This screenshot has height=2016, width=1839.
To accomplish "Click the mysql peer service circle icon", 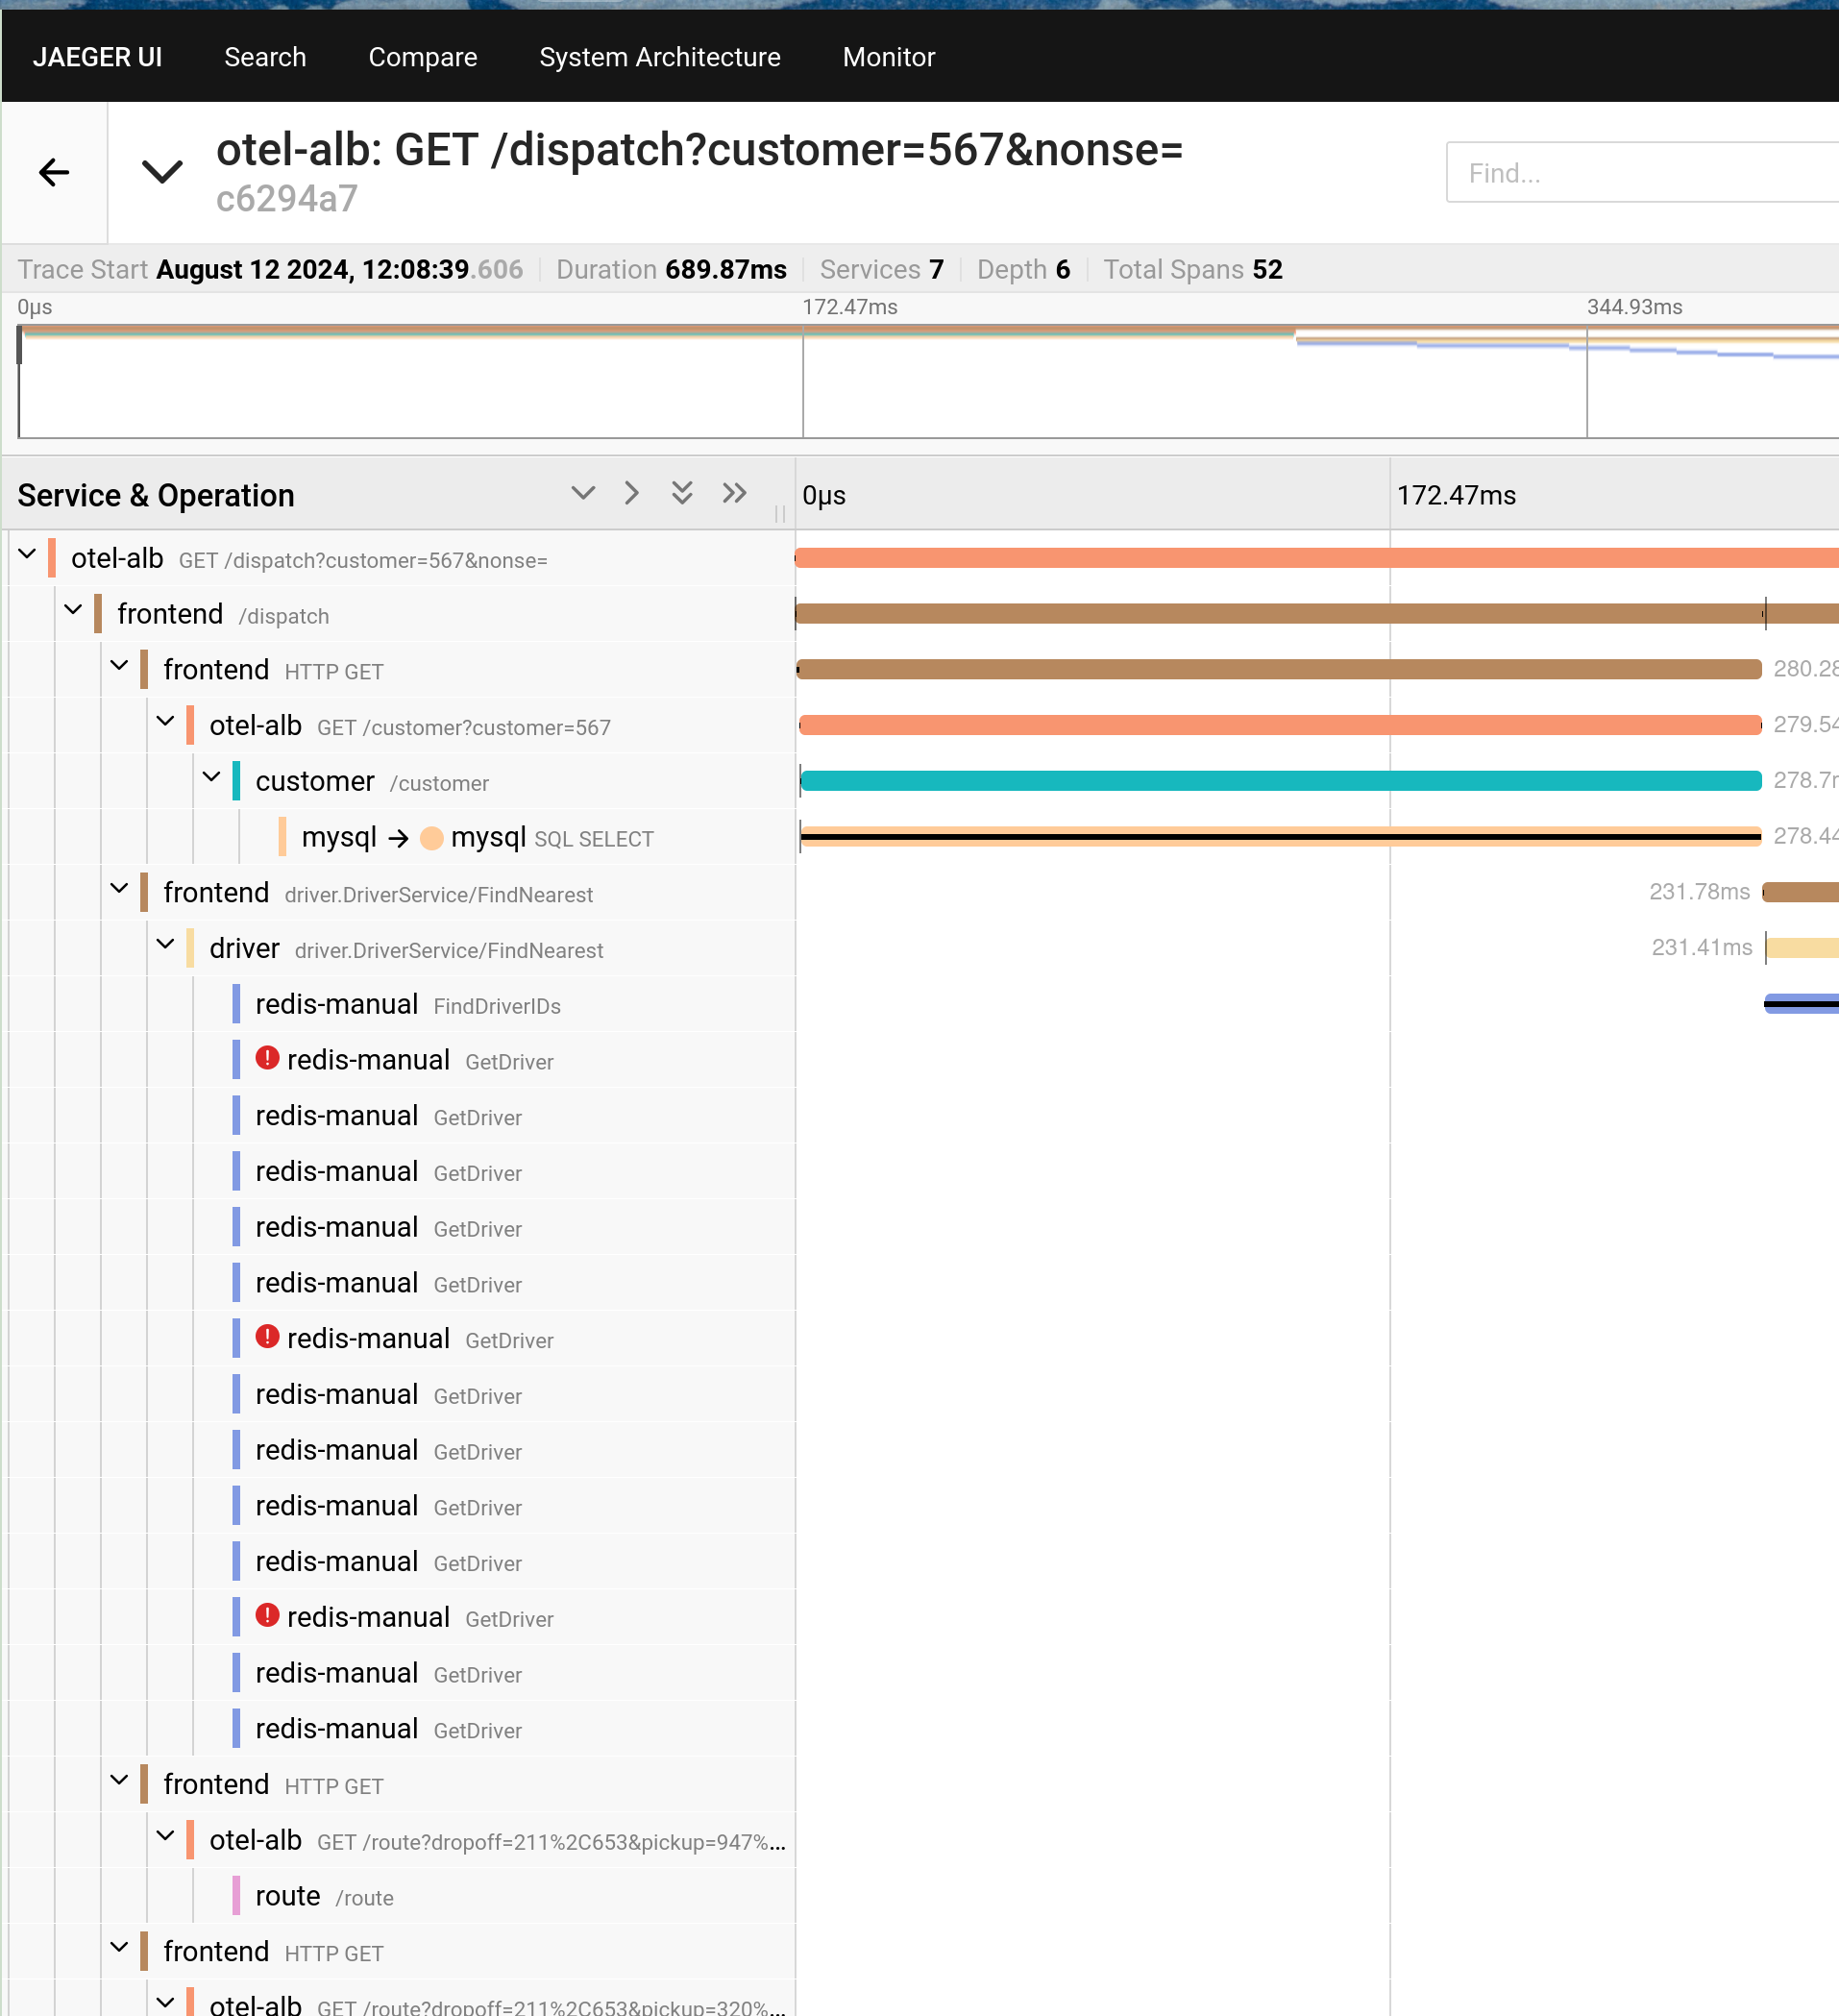I will tap(432, 838).
